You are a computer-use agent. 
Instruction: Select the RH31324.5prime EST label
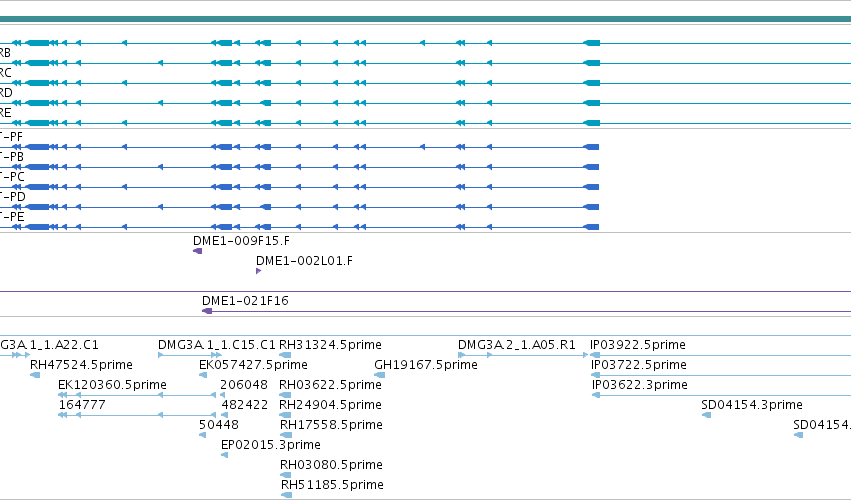[330, 345]
